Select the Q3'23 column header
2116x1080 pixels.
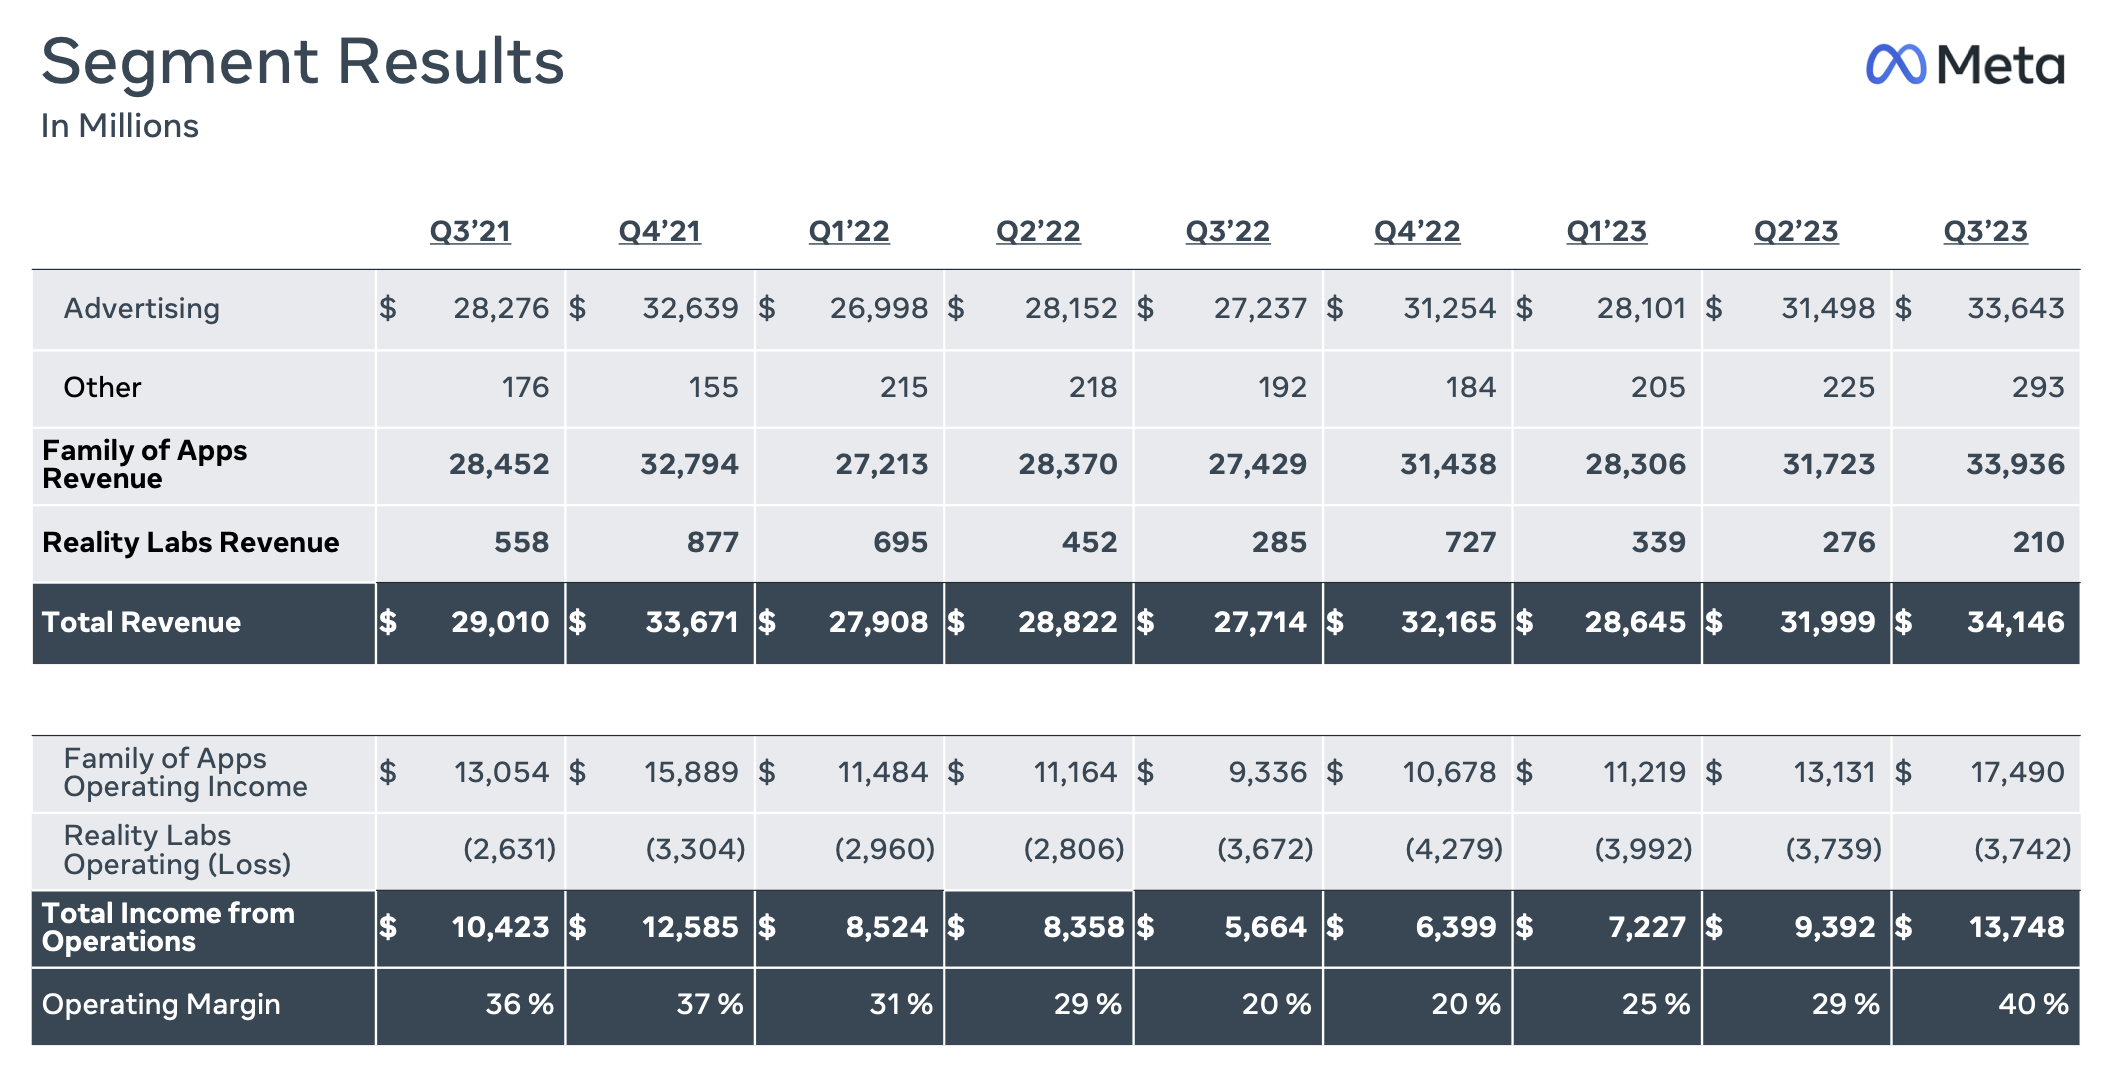point(1985,231)
